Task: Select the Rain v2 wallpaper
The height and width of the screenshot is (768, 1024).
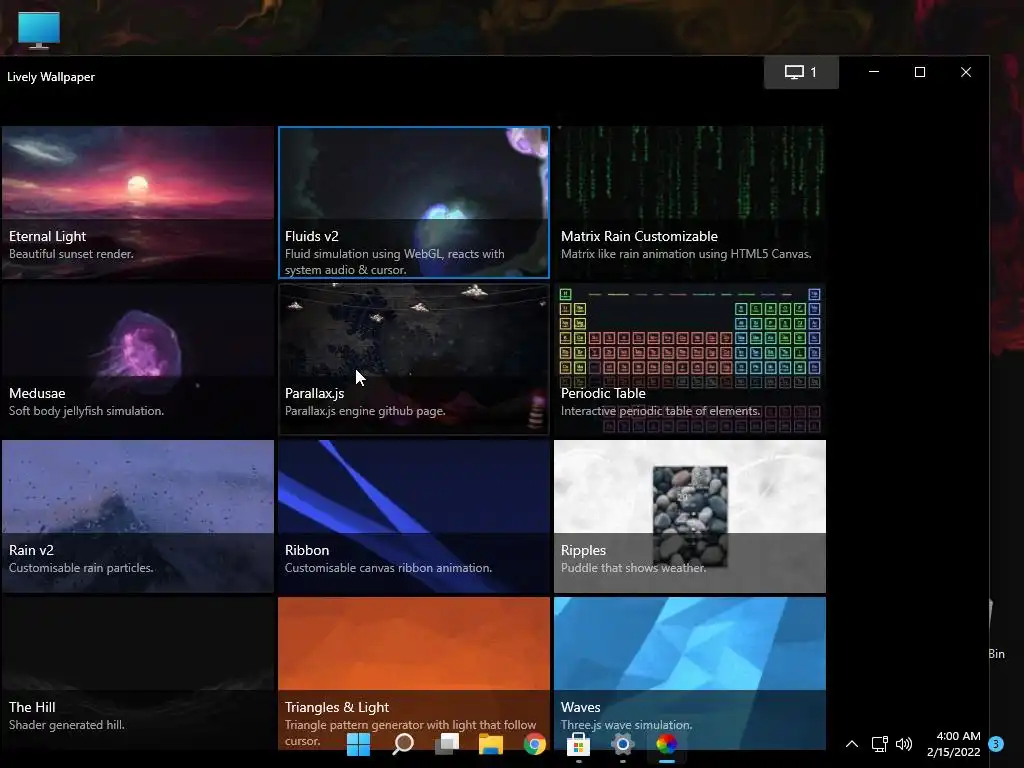Action: point(138,517)
